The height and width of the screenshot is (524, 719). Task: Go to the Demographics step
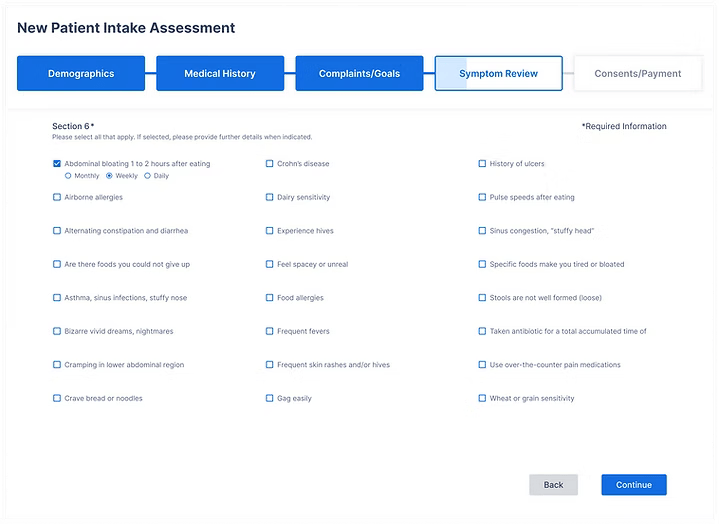click(80, 74)
